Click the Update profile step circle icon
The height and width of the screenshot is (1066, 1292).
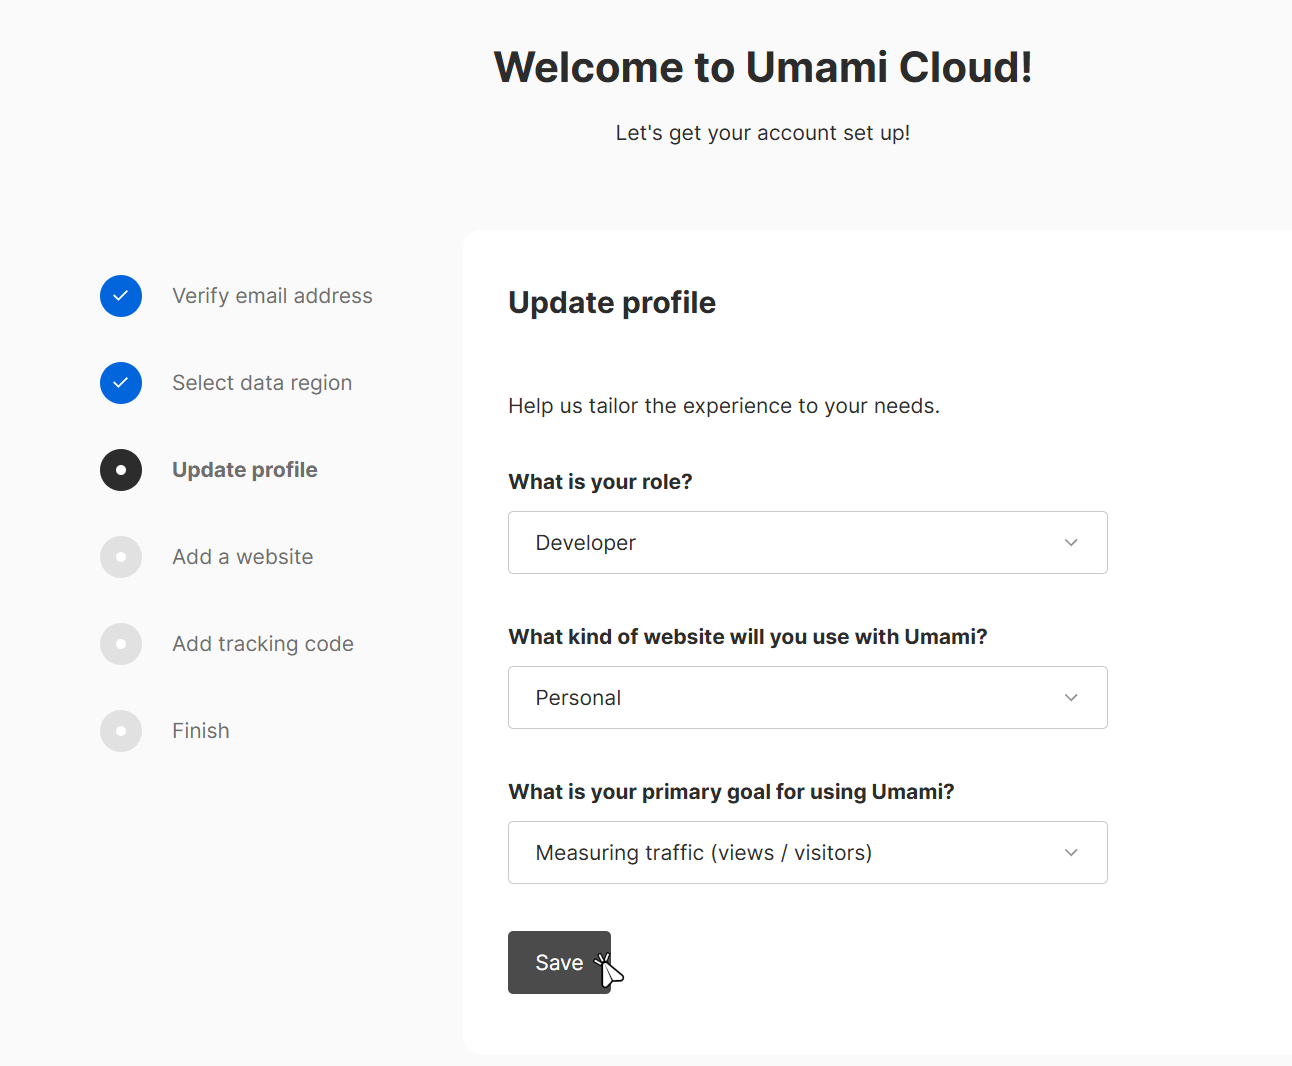click(121, 470)
